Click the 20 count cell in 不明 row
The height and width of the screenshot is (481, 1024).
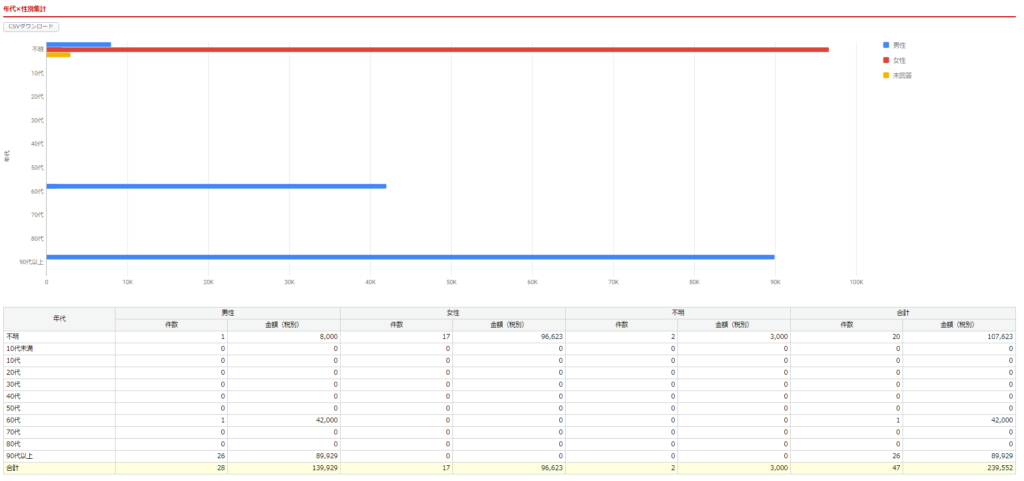846,337
